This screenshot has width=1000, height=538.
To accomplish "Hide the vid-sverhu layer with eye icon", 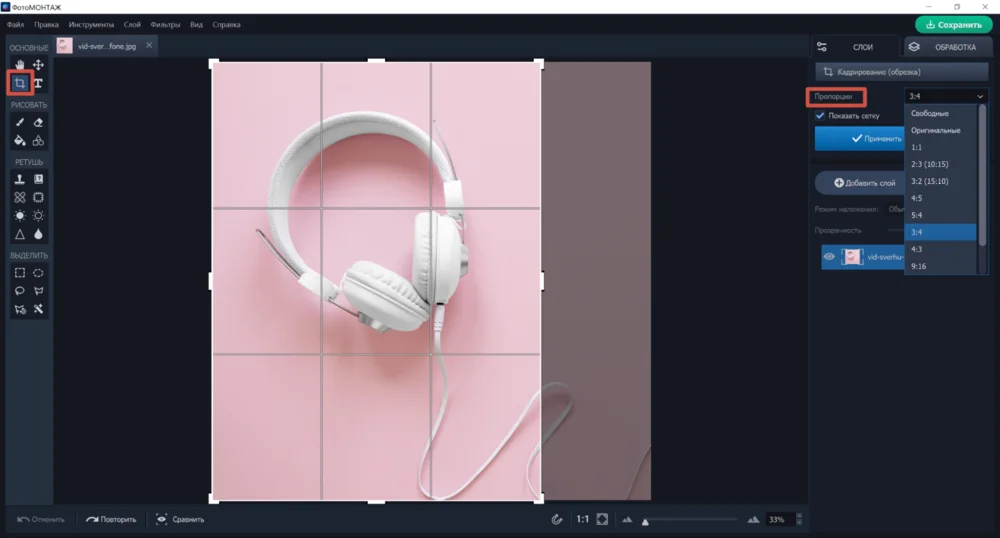I will pyautogui.click(x=829, y=257).
